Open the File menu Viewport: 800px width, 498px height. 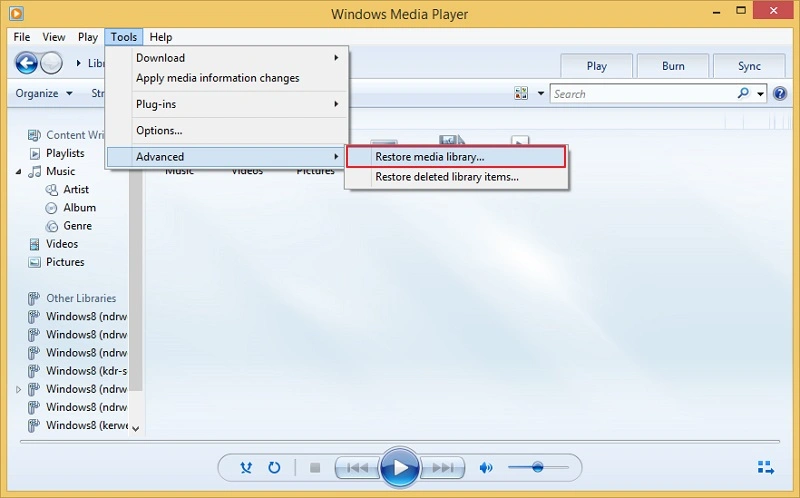21,37
